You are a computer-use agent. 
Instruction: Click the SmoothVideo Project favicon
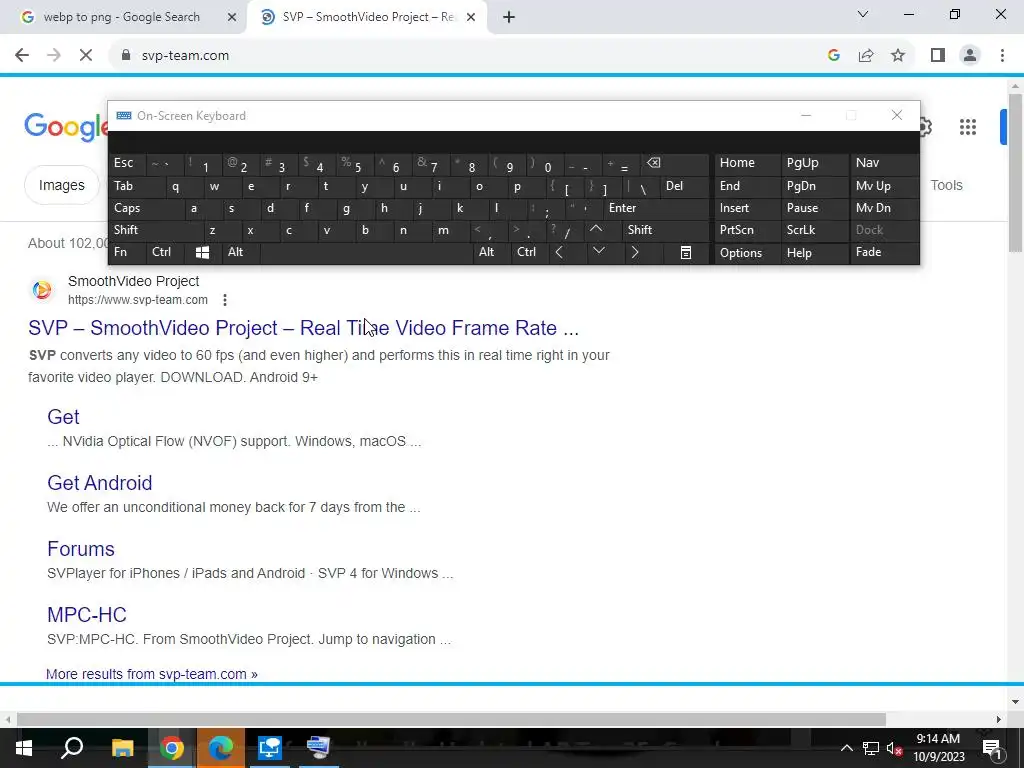click(x=42, y=289)
